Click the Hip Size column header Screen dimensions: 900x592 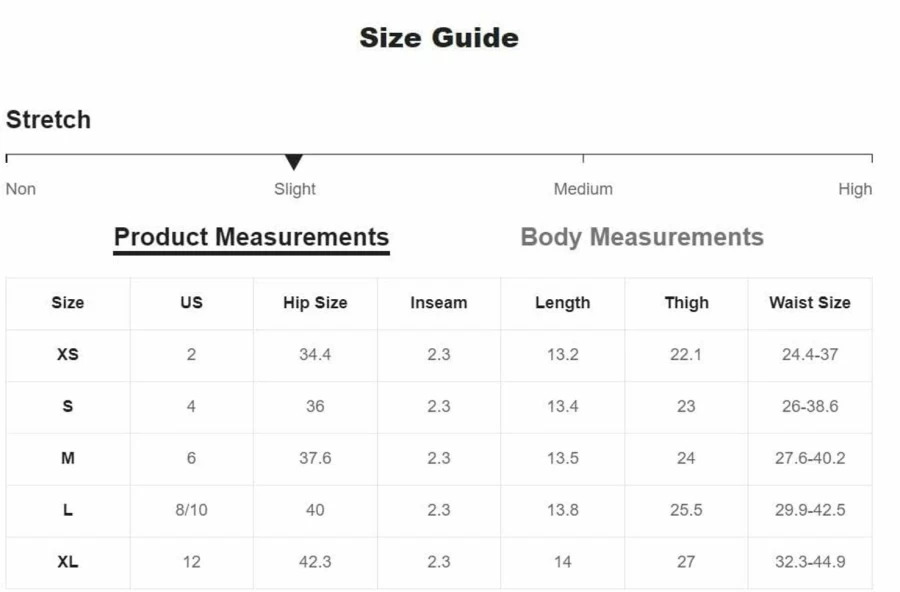click(x=315, y=303)
